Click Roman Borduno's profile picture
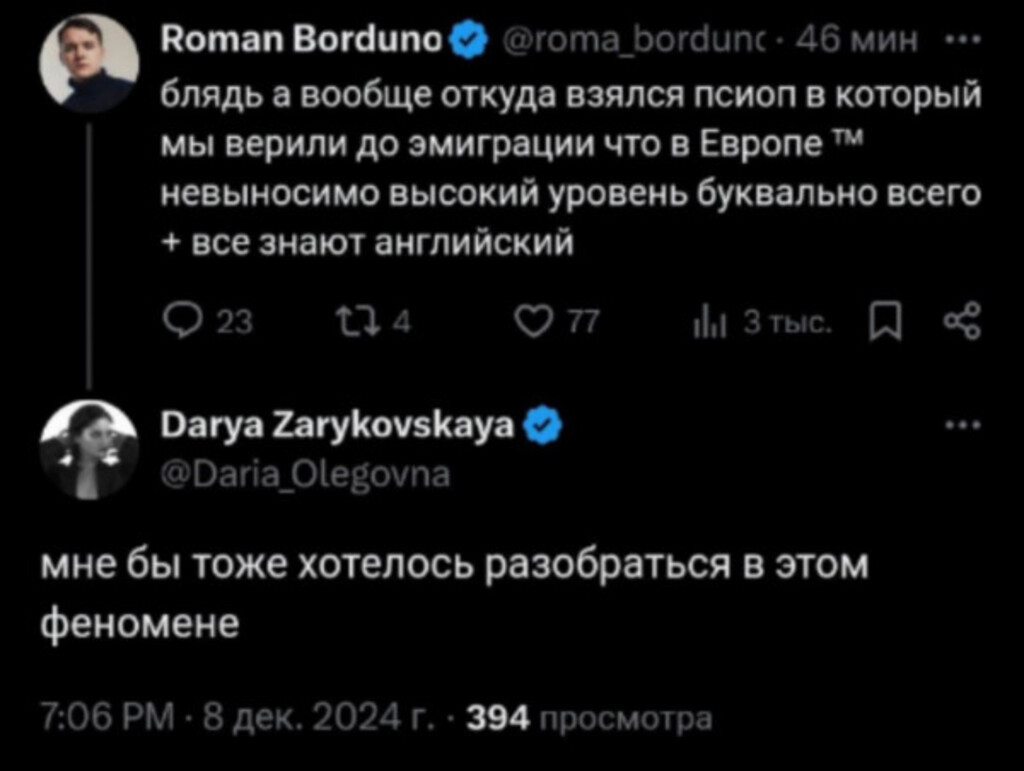 [x=88, y=62]
